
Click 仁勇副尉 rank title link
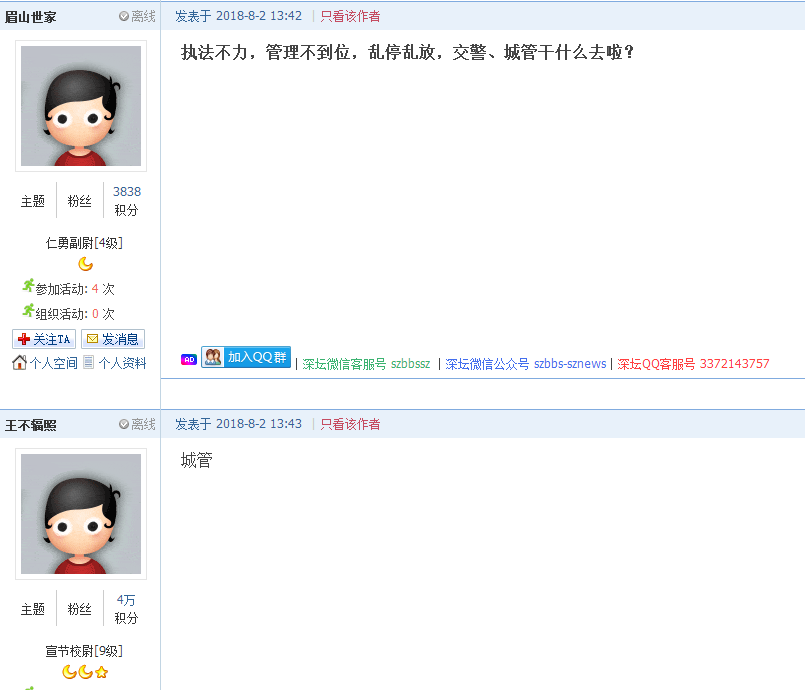click(x=69, y=243)
